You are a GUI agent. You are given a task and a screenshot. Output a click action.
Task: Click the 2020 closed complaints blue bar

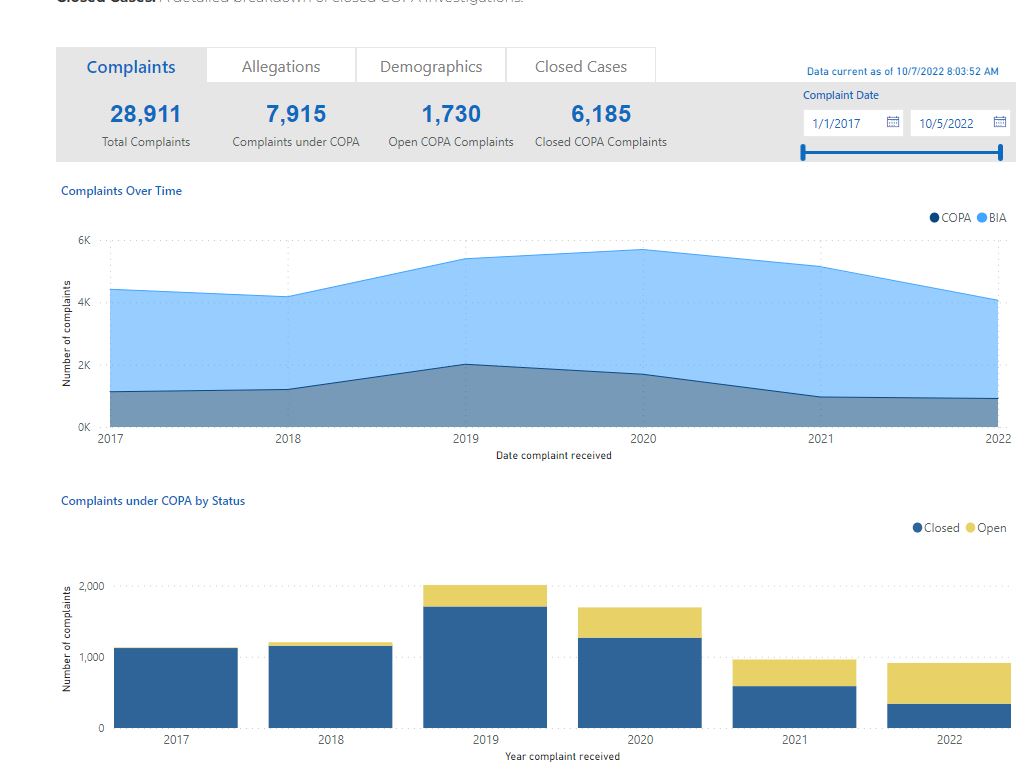pos(640,683)
